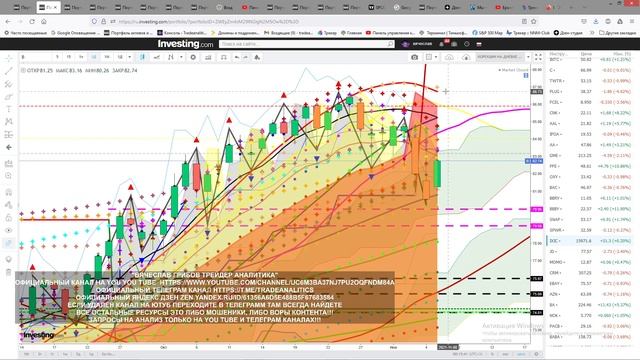The width and height of the screenshot is (640, 360).
Task: Select the candlestick bar style button
Action: pyautogui.click(x=142, y=57)
